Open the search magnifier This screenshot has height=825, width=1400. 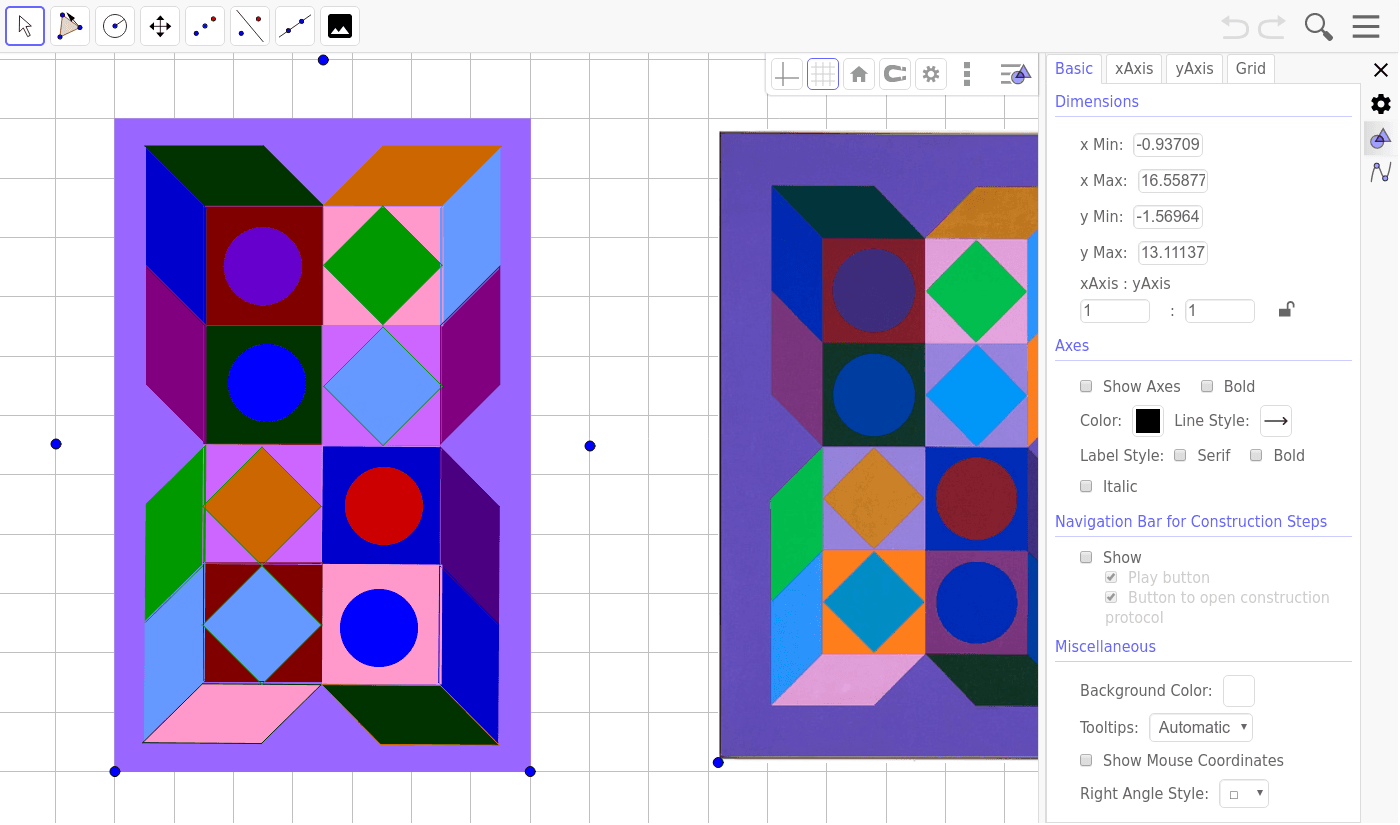point(1319,27)
